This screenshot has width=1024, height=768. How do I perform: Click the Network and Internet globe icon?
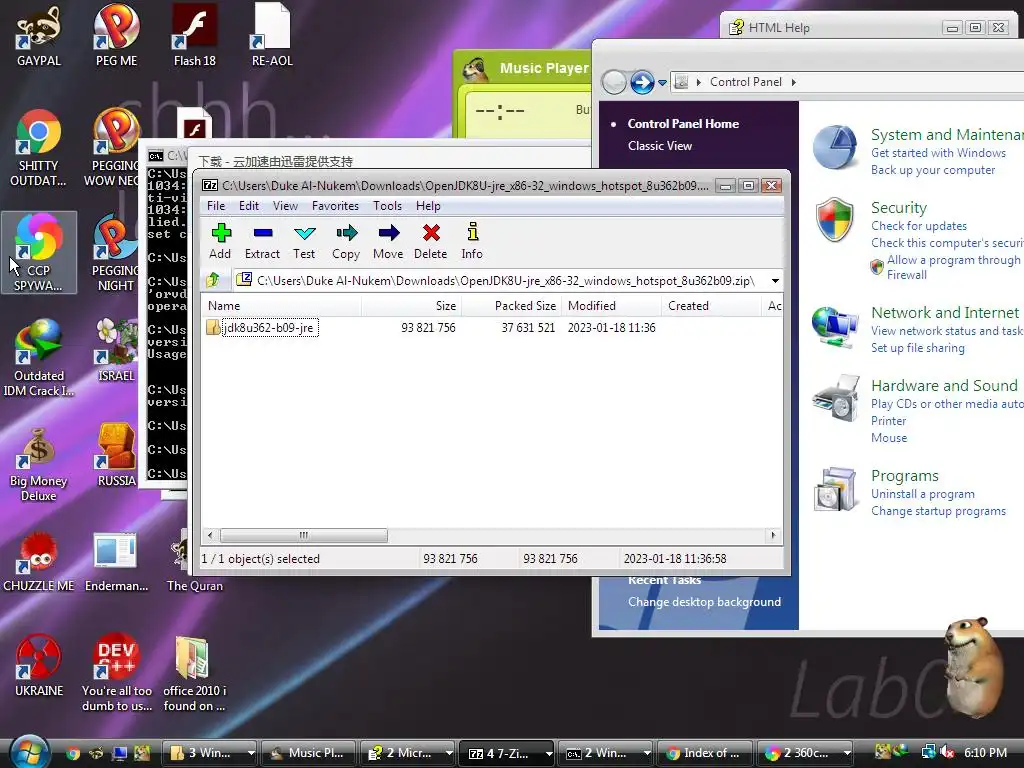click(835, 326)
